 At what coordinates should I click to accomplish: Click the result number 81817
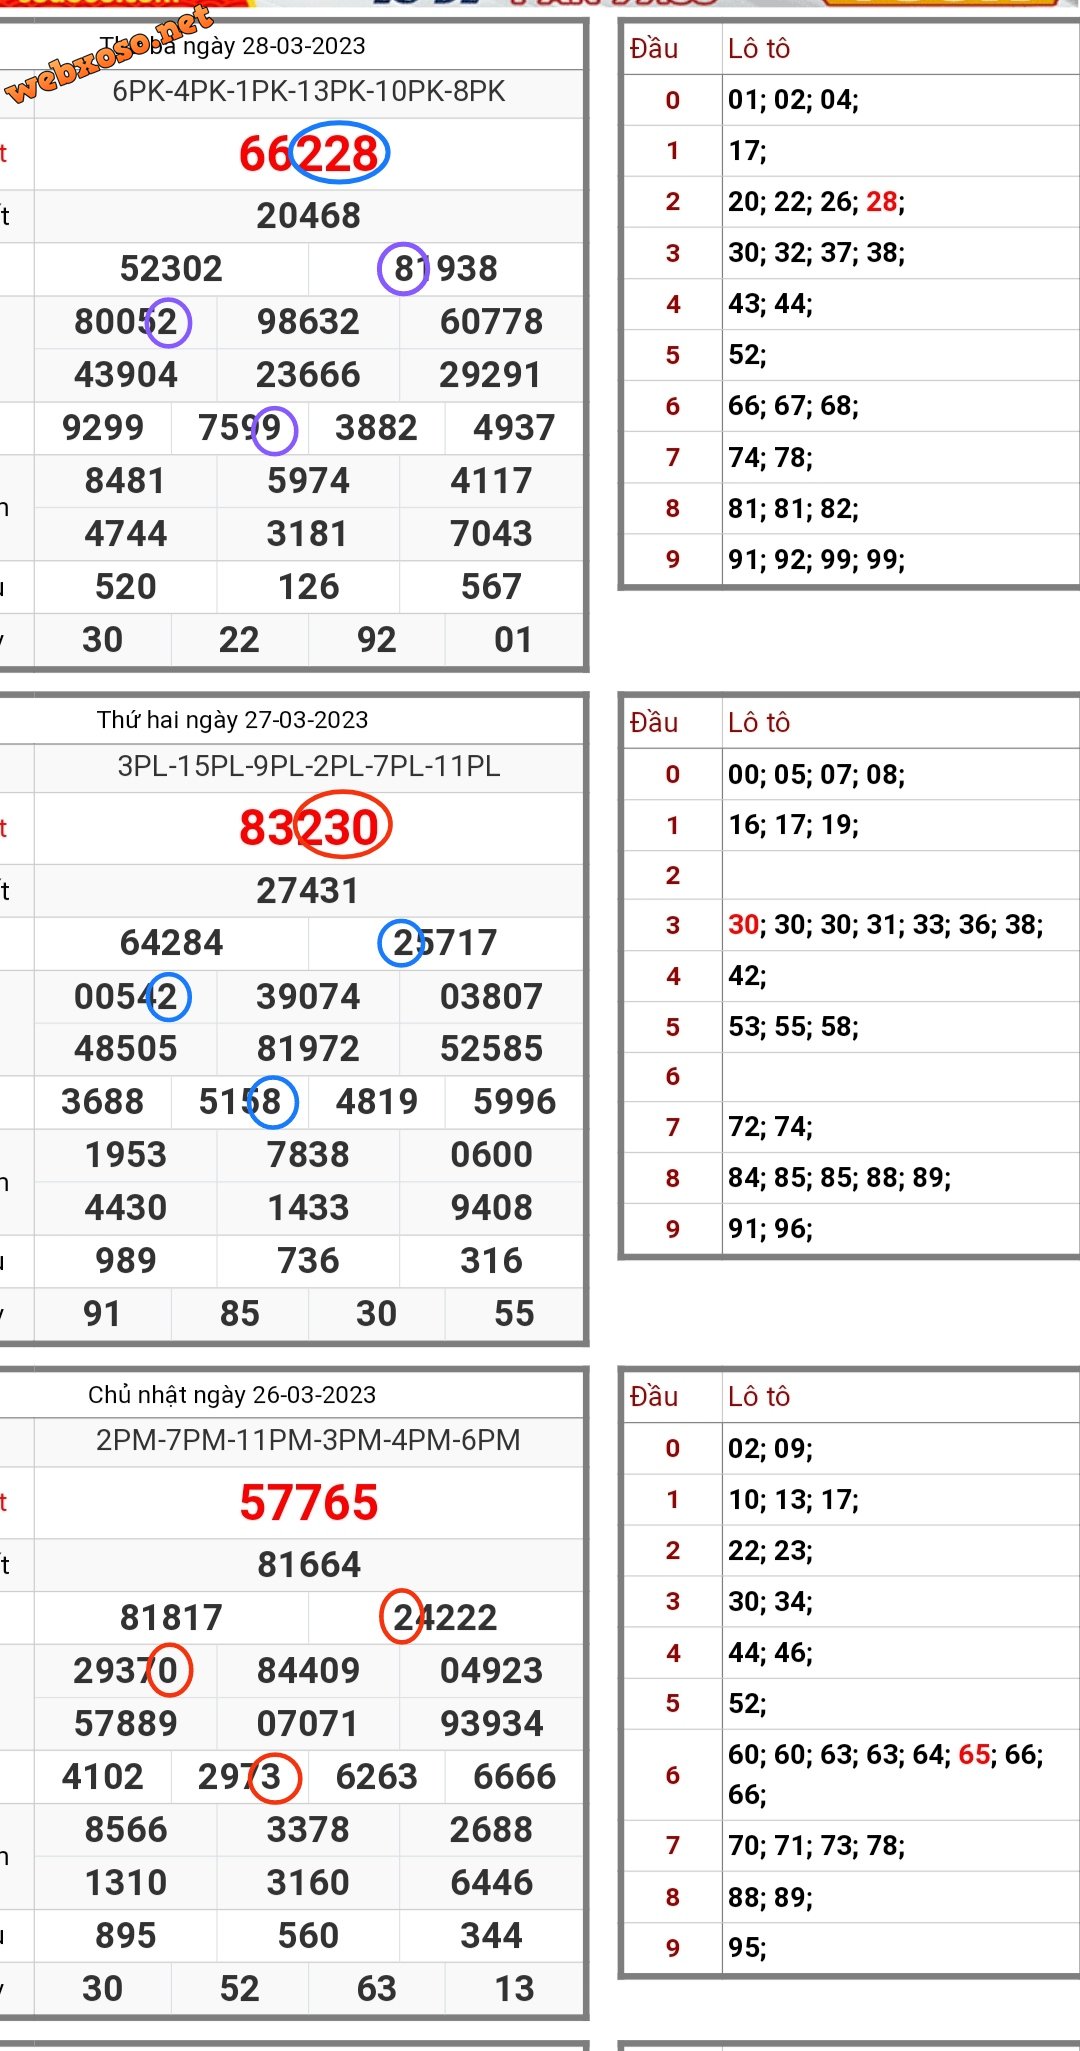pos(171,1618)
